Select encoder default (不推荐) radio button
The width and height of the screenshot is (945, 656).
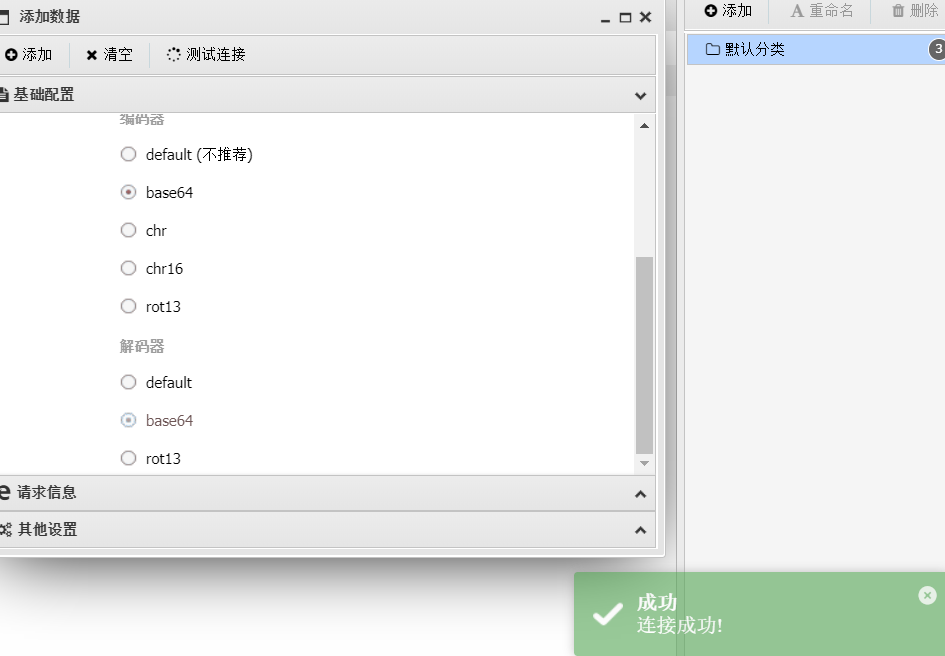click(x=128, y=154)
